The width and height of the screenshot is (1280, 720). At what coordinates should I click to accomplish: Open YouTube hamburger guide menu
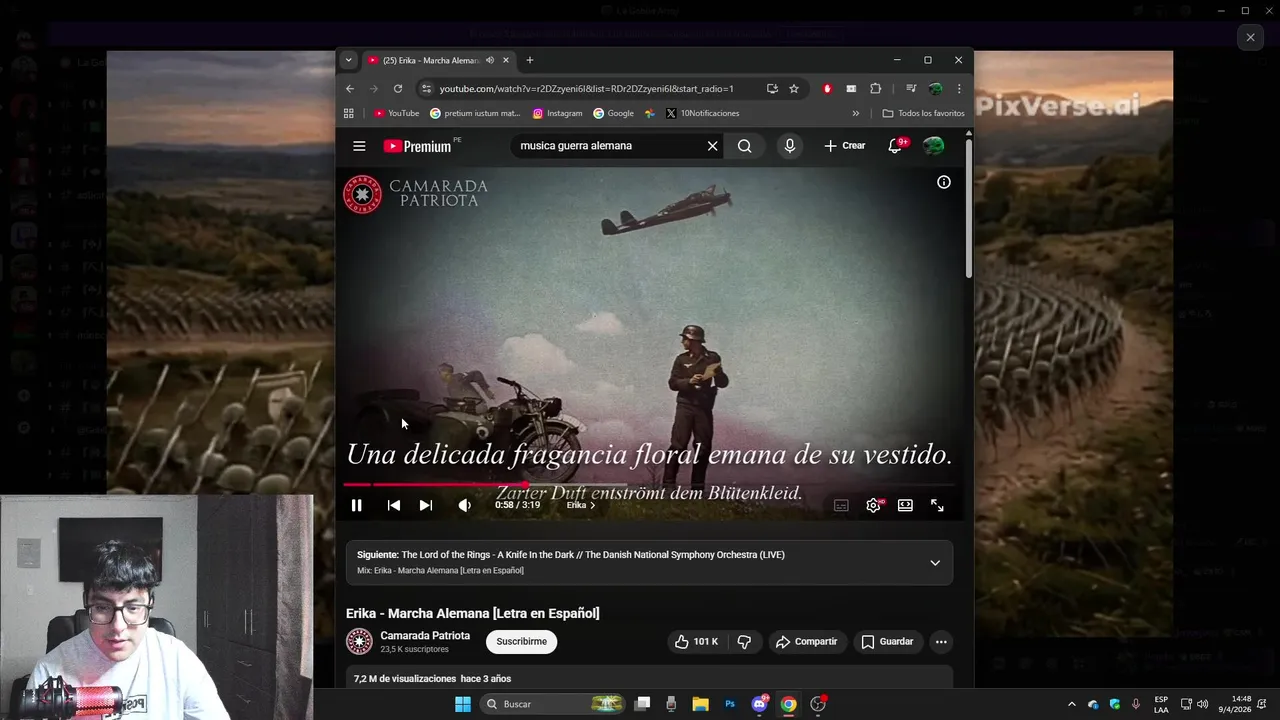[359, 146]
